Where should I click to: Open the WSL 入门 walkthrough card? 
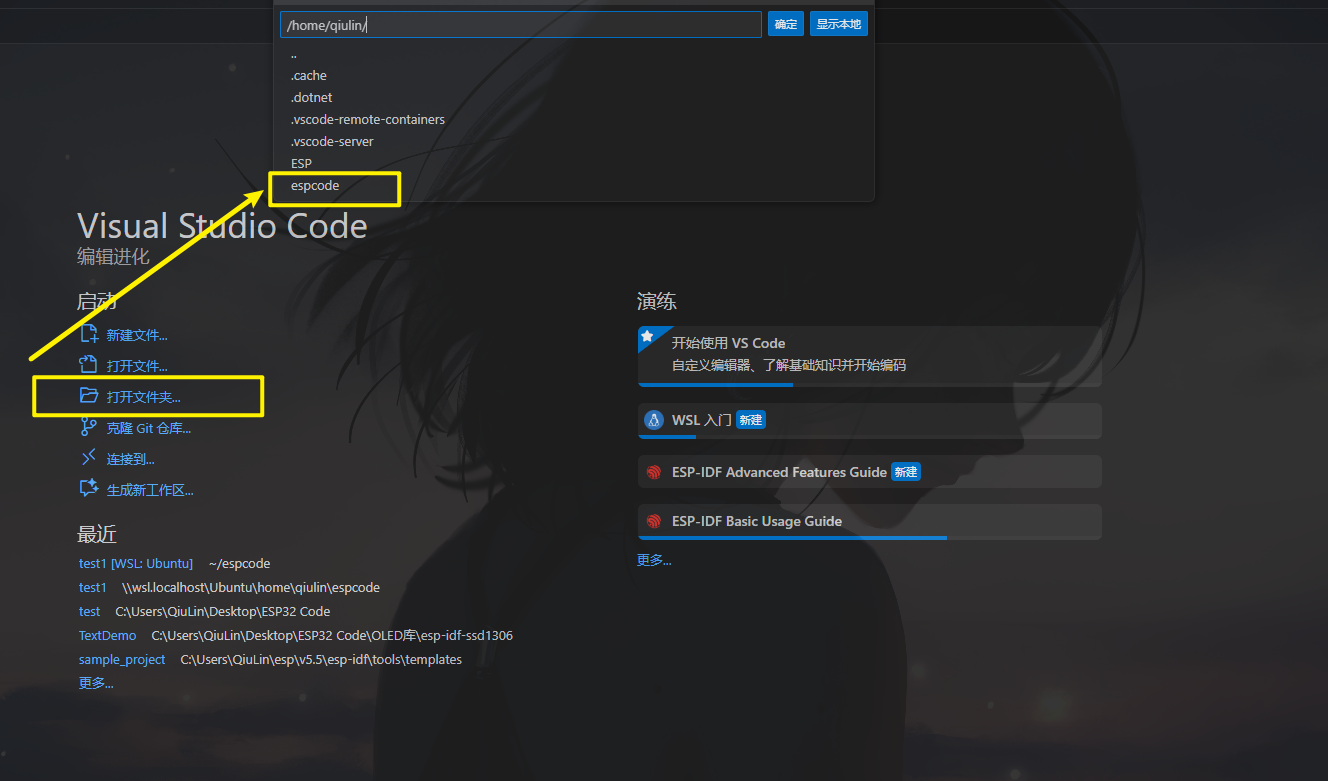point(870,421)
